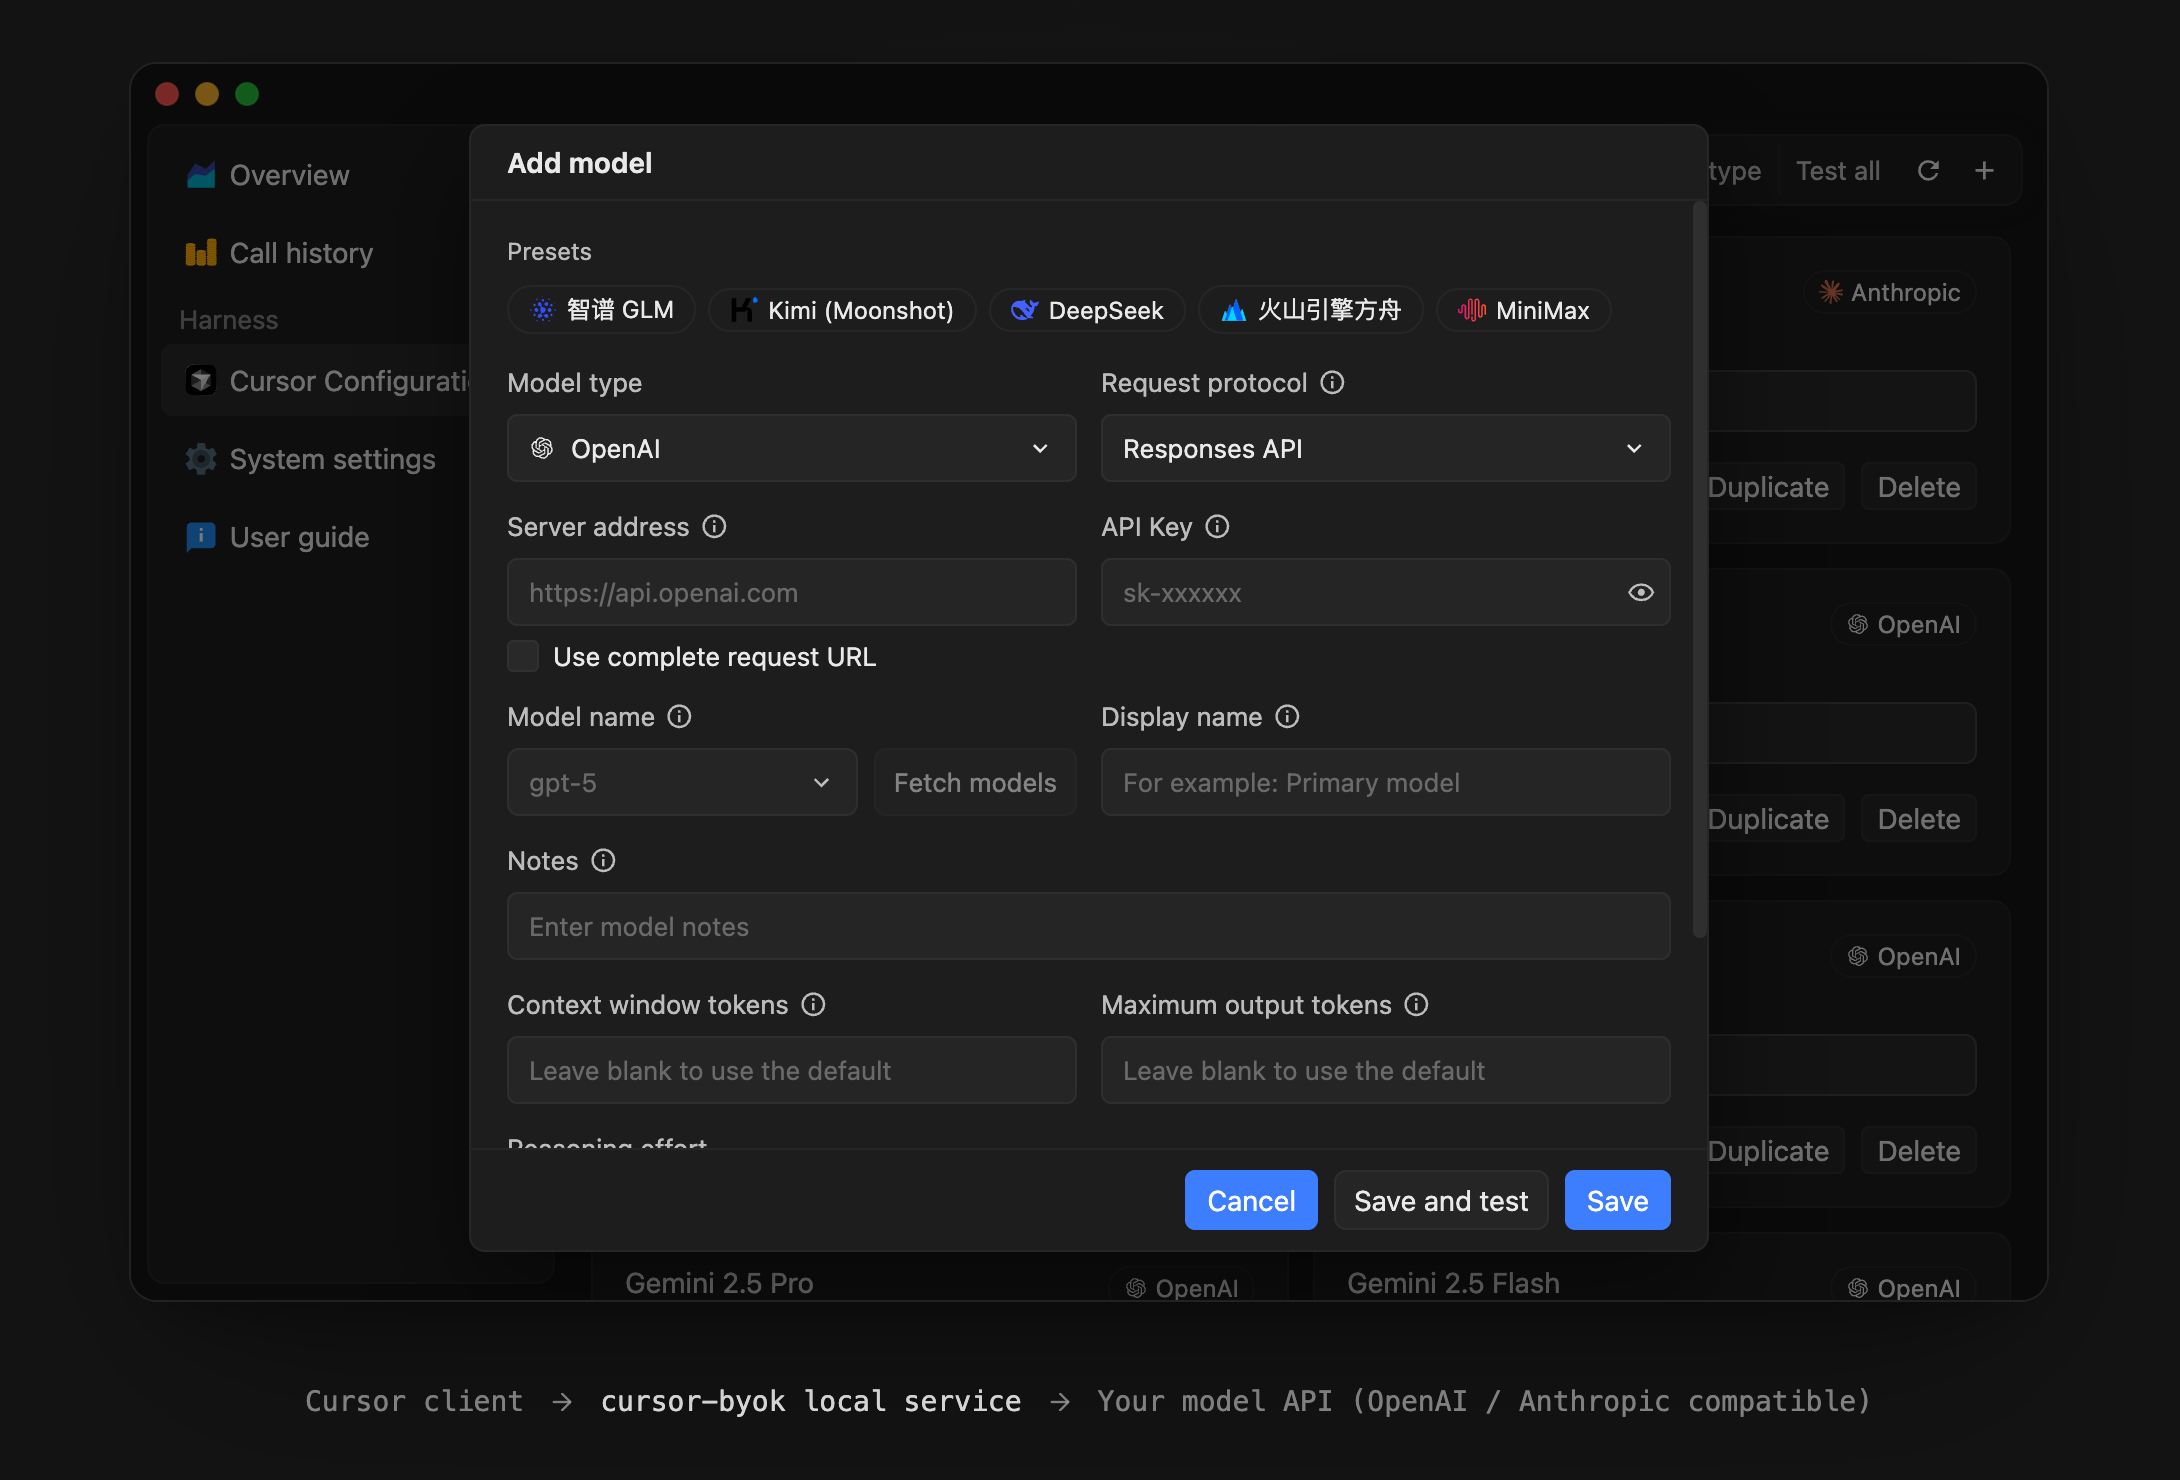Show info for Maximum output tokens

(1416, 1004)
